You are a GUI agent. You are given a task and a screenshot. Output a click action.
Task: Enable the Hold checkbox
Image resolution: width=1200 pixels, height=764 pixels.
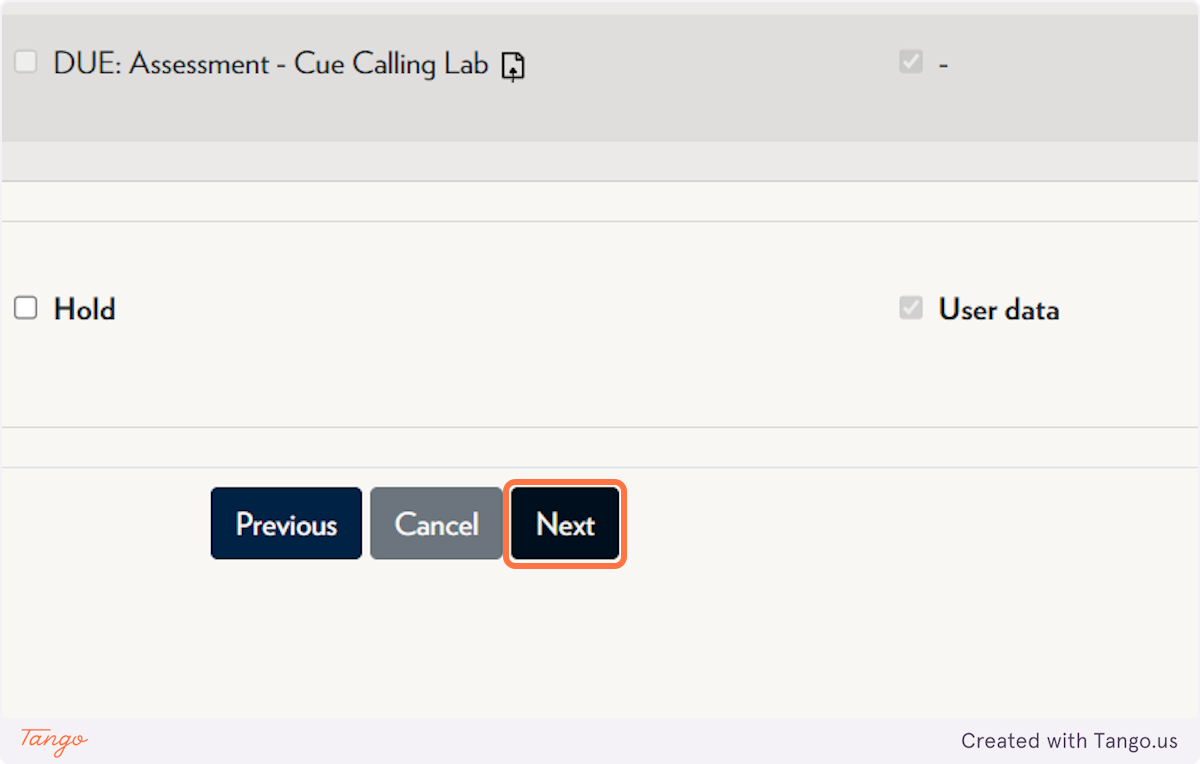pos(25,307)
